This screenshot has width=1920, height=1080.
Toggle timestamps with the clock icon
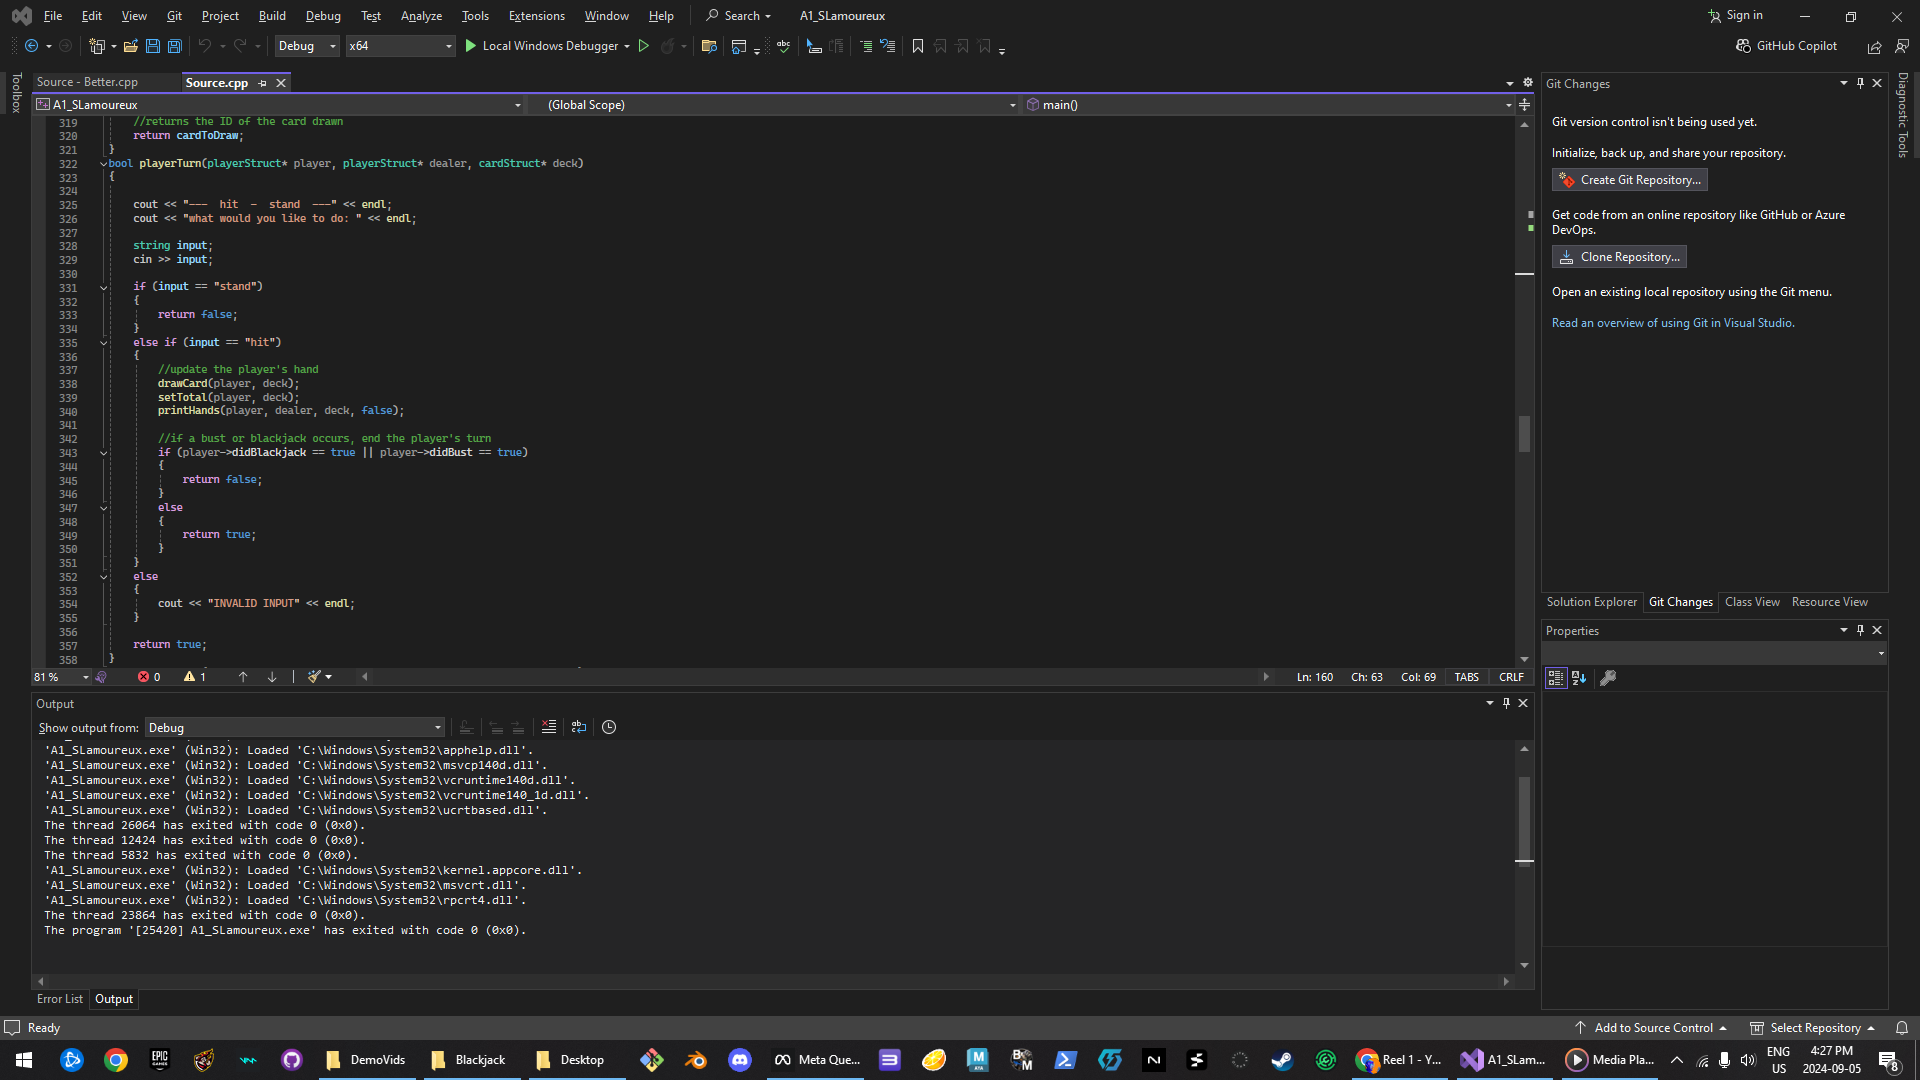[x=609, y=727]
